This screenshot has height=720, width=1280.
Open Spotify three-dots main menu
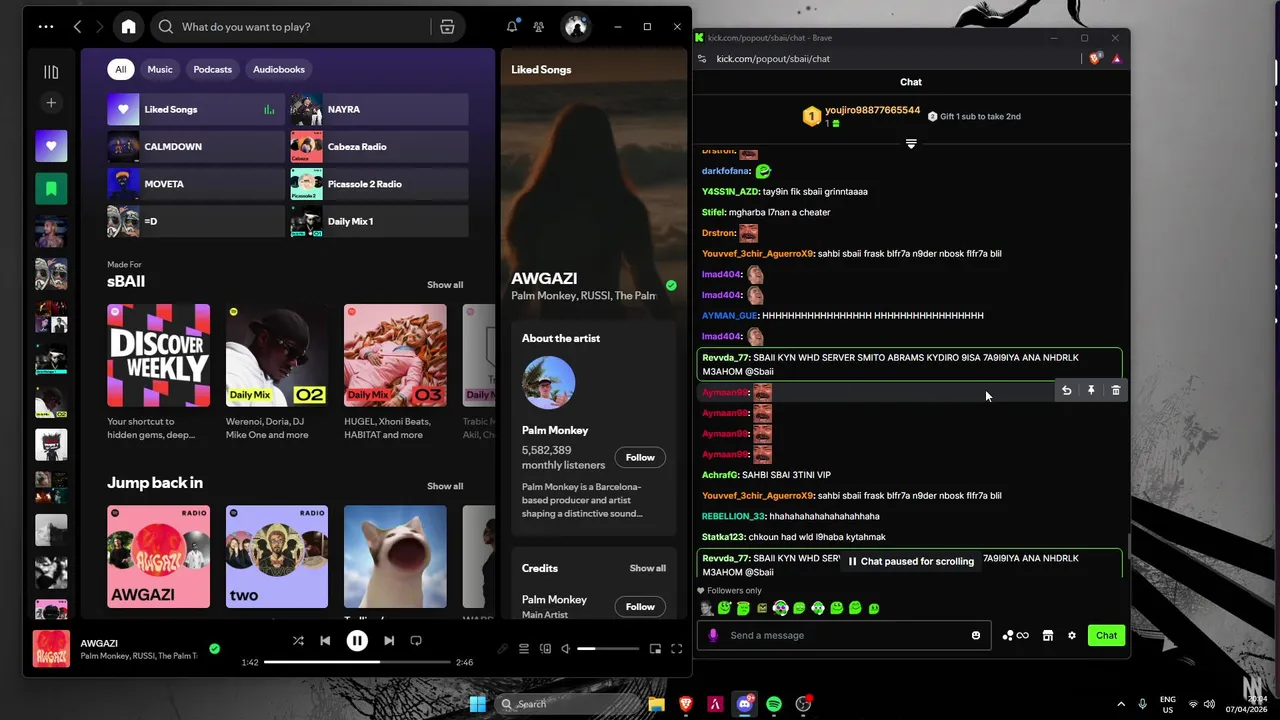[x=46, y=27]
